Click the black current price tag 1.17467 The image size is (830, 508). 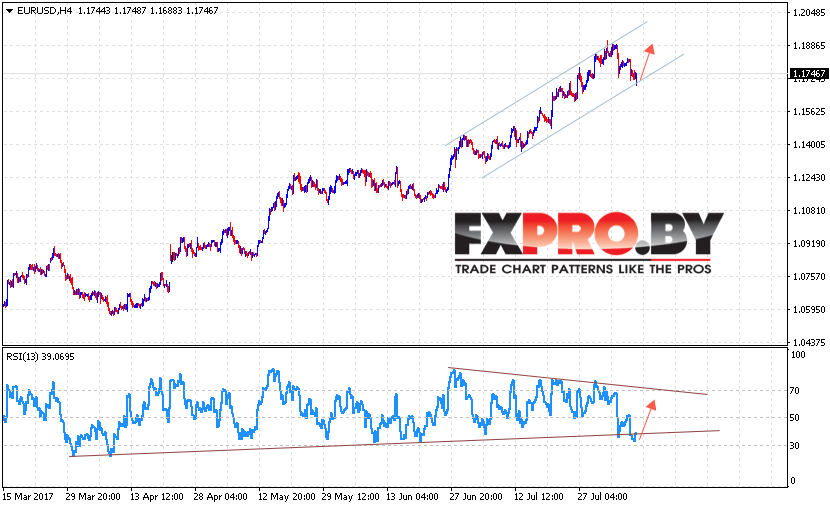point(809,74)
